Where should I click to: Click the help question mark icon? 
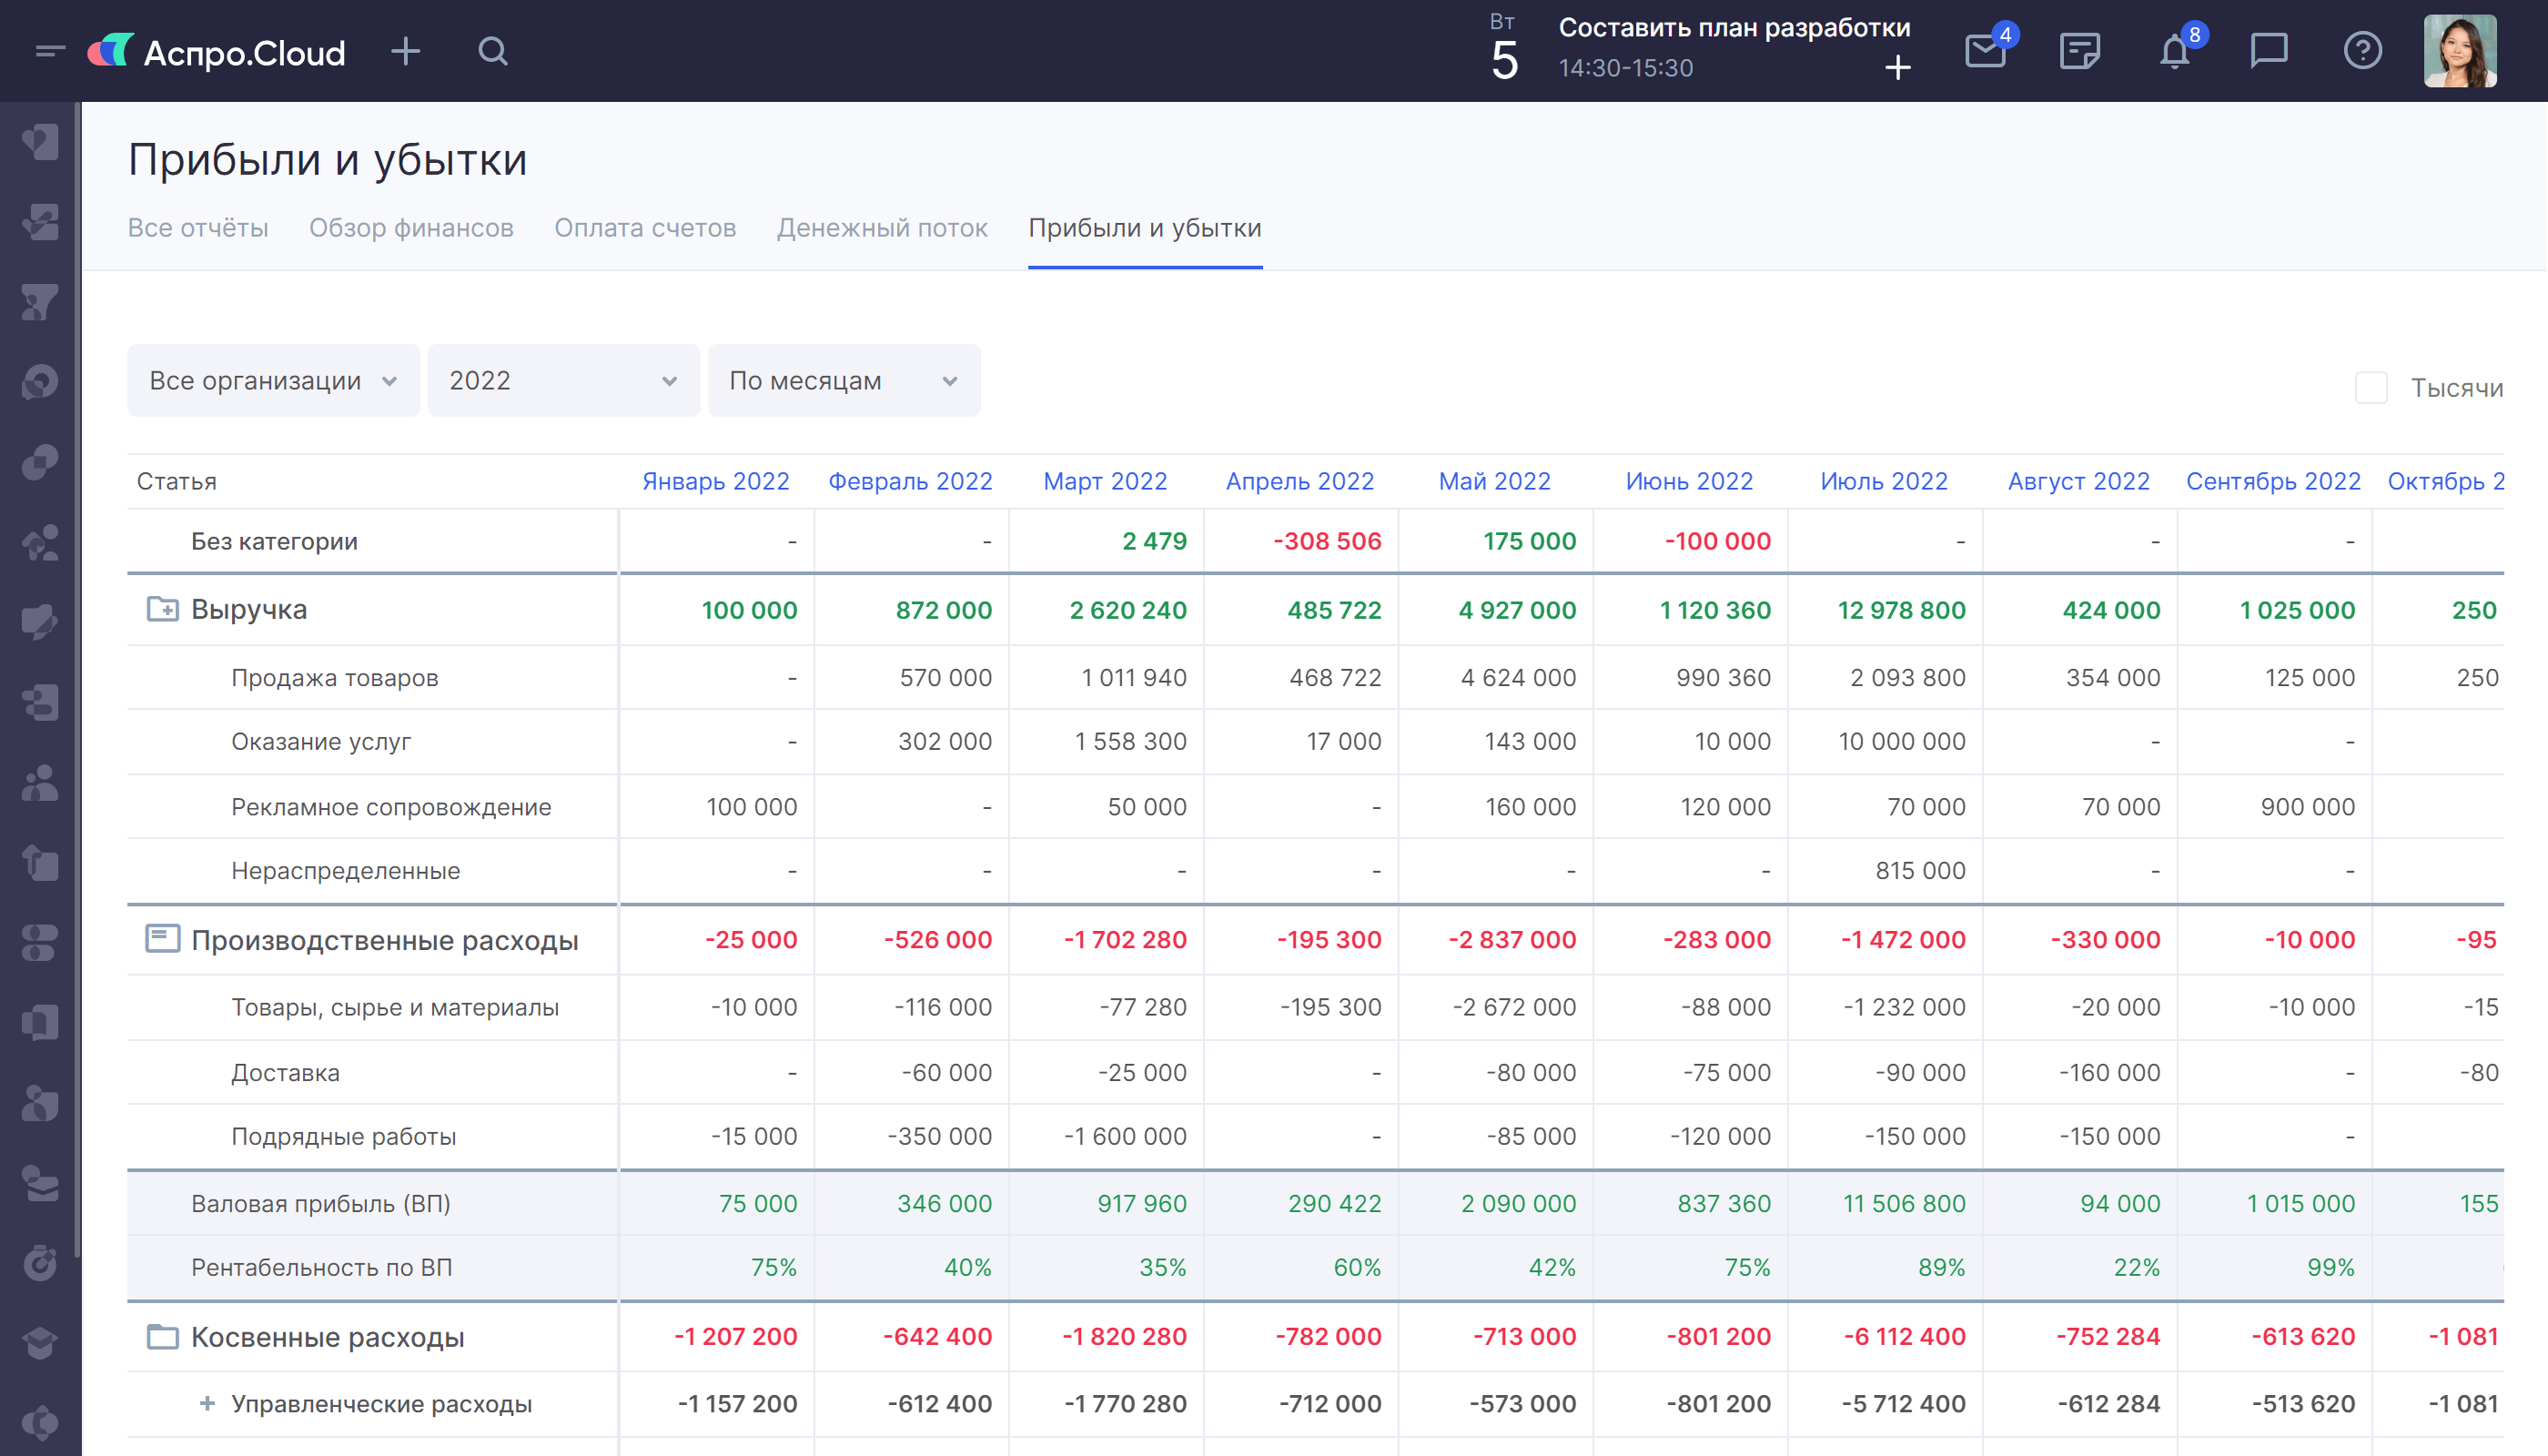[x=2362, y=51]
